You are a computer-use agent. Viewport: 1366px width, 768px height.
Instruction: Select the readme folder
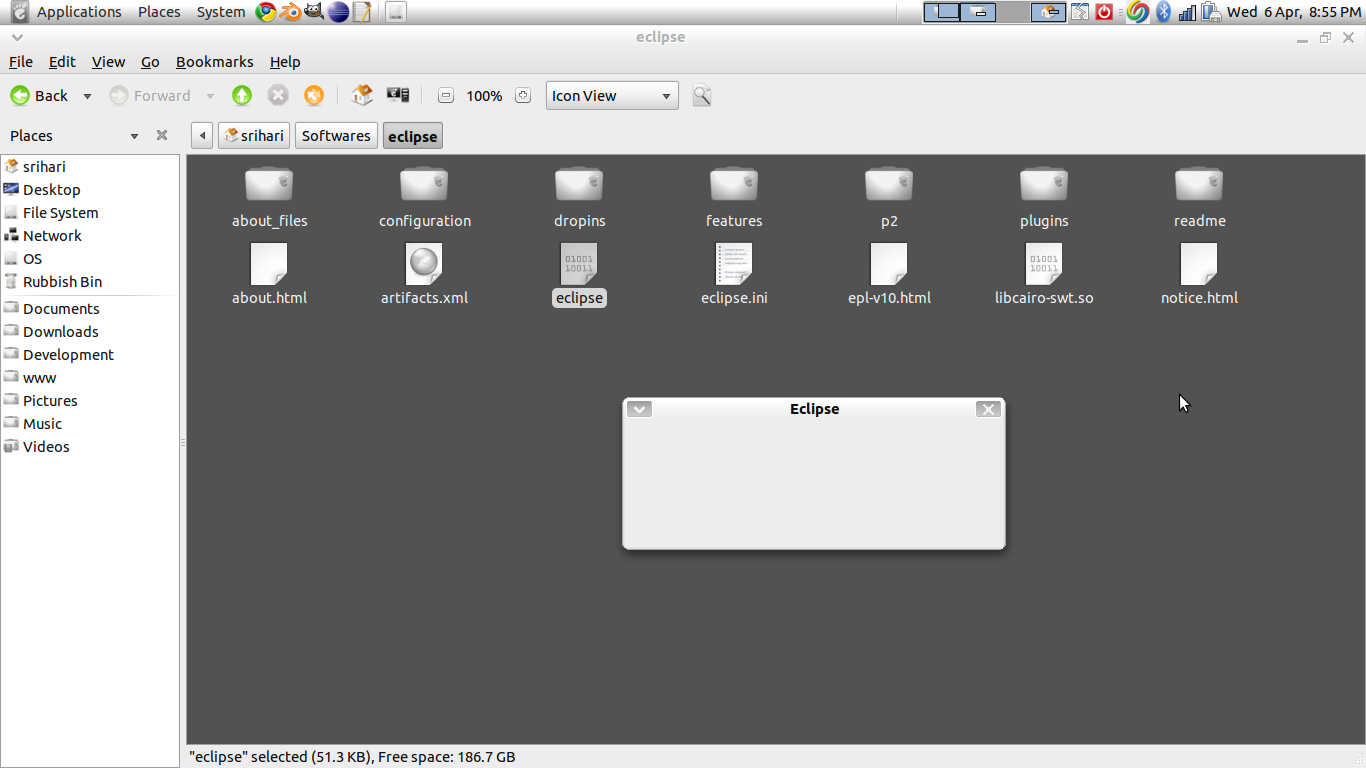pyautogui.click(x=1199, y=197)
